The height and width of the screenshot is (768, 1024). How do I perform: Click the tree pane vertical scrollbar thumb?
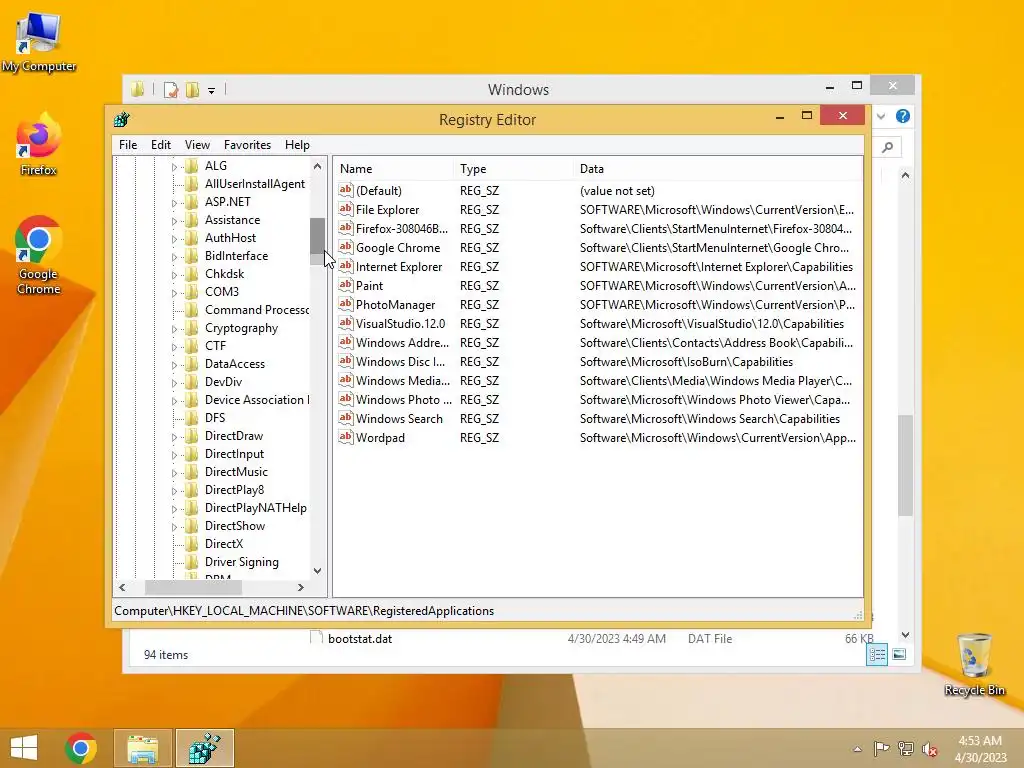tap(317, 236)
